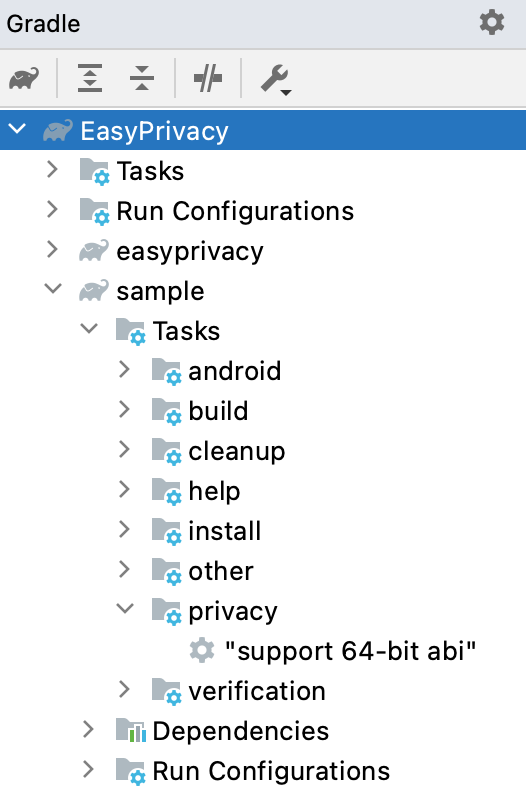526x794 pixels.
Task: Collapse the privacy task group
Action: tap(125, 608)
